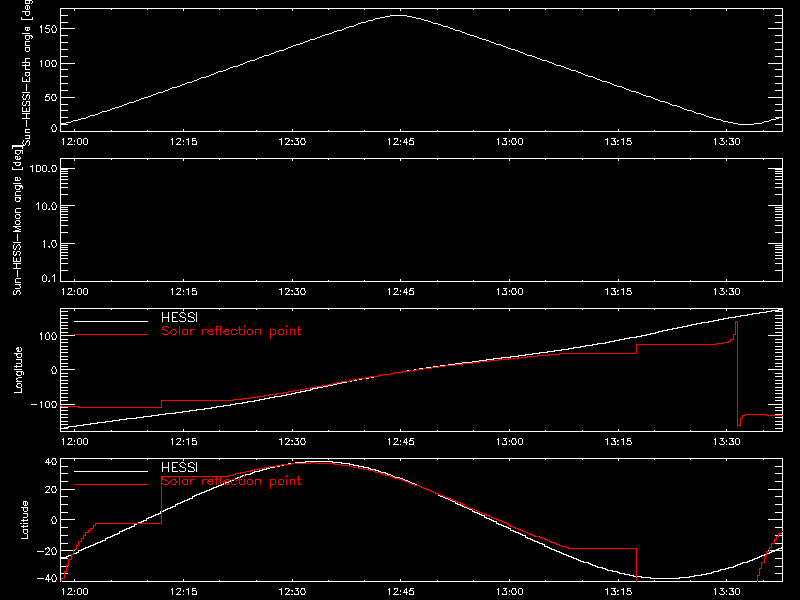
Task: Click the 50 tick of Earth angle plot
Action: [51, 97]
